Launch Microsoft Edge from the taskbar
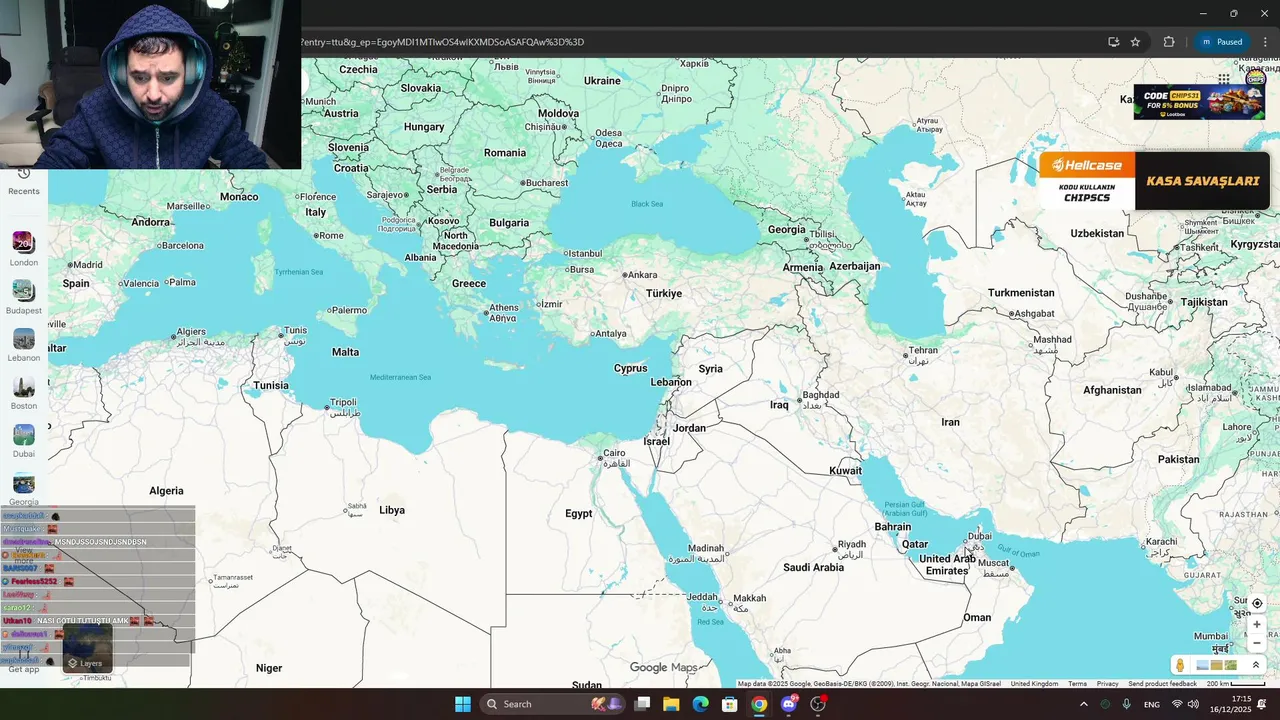This screenshot has height=720, width=1280. click(x=700, y=704)
